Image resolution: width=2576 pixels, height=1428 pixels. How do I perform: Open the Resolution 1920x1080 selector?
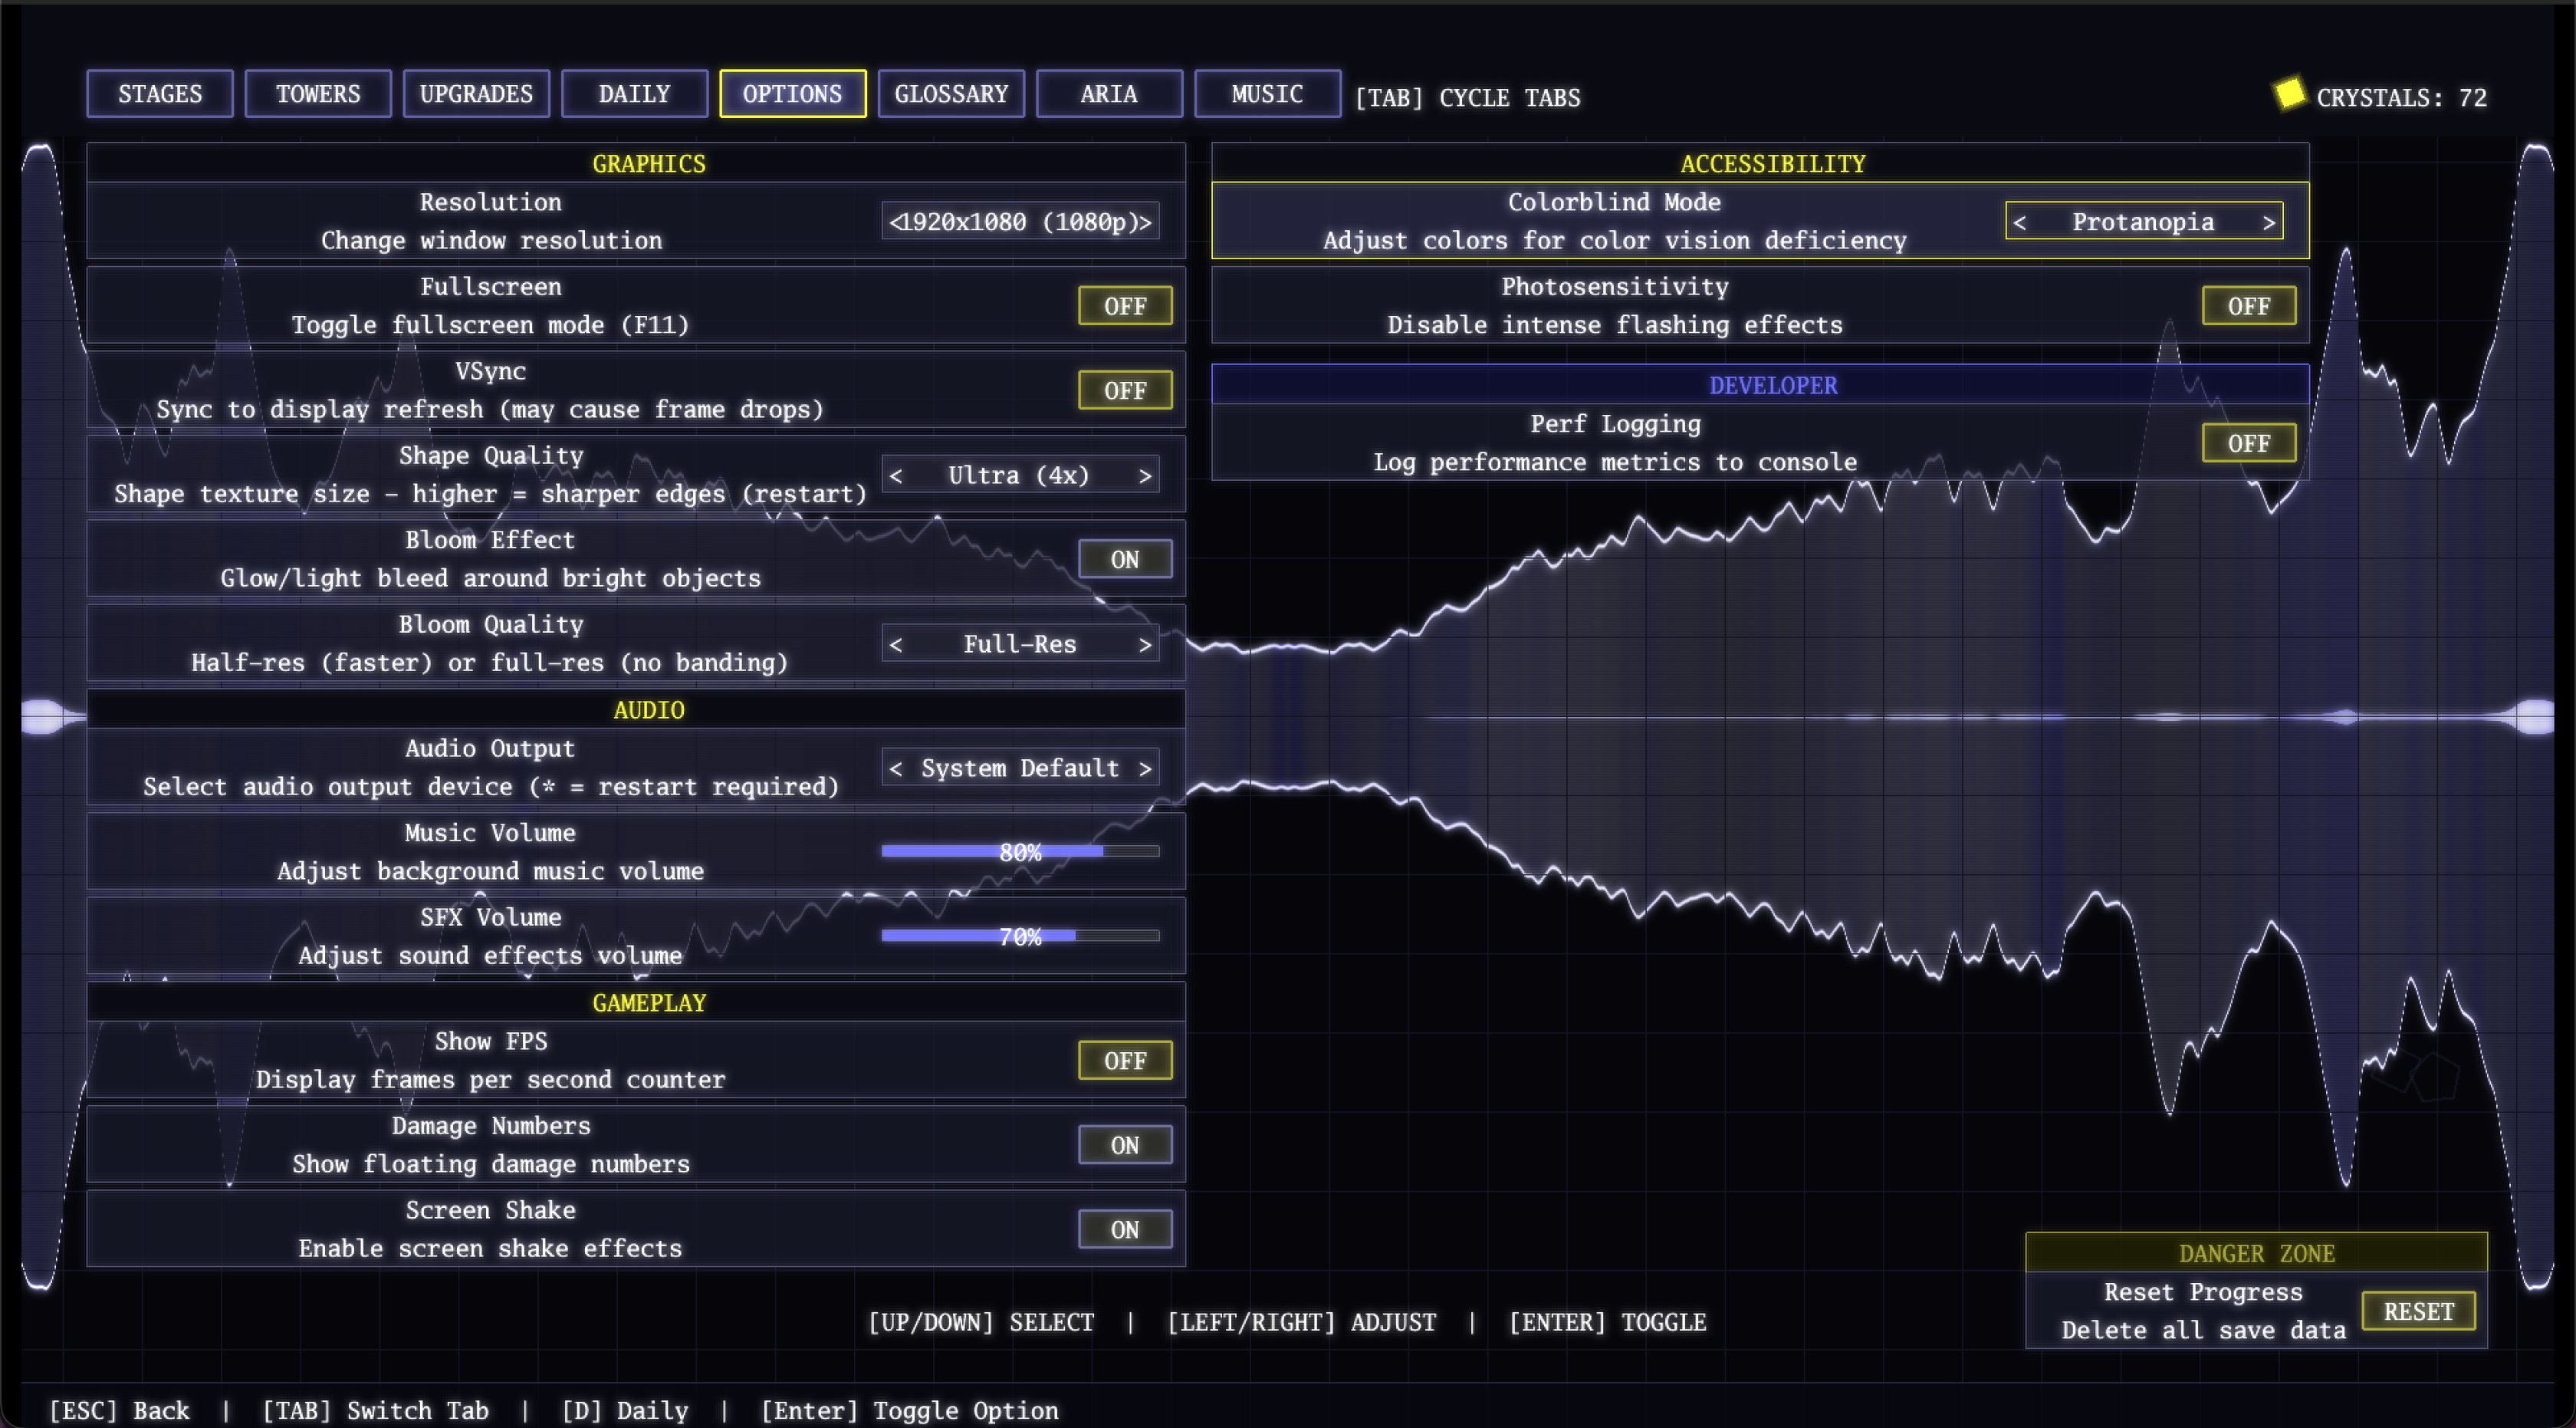(1020, 222)
